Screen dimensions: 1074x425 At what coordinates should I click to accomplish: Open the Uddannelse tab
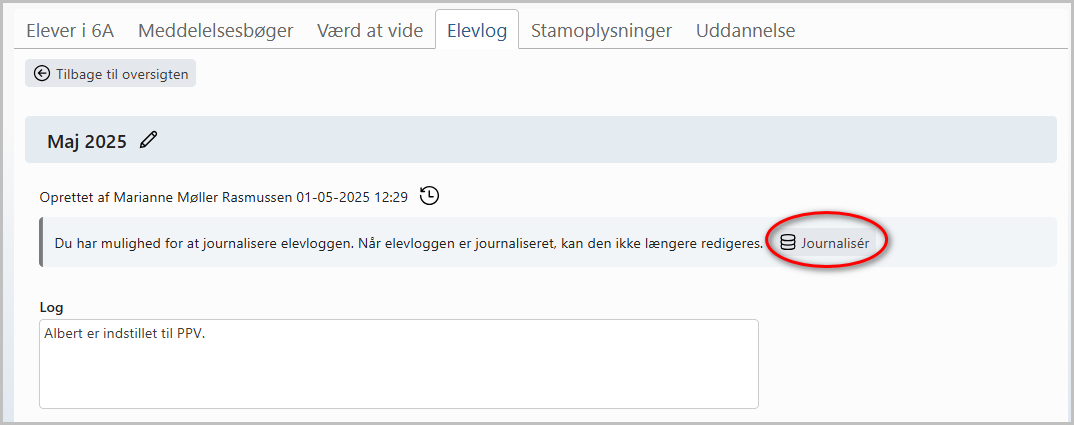point(745,31)
